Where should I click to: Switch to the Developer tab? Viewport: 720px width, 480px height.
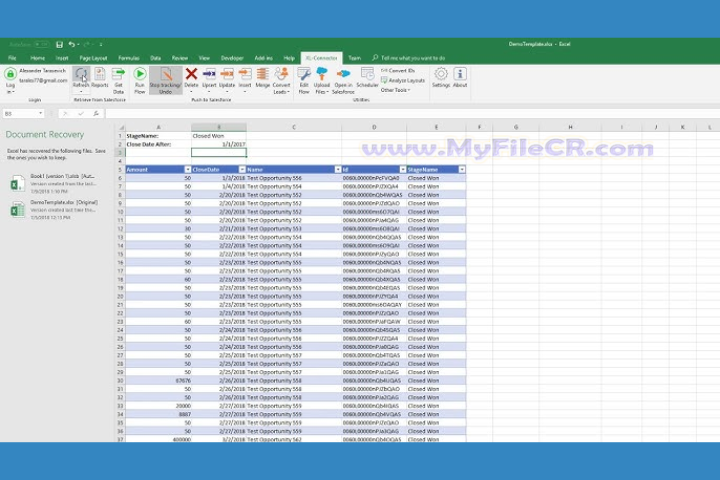pyautogui.click(x=232, y=58)
